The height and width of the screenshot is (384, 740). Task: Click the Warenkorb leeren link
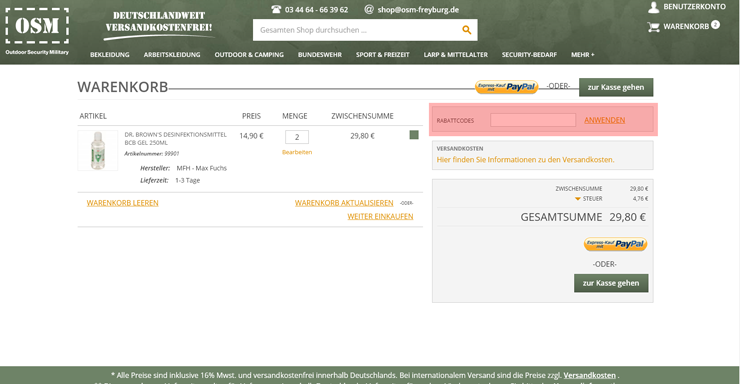(122, 203)
